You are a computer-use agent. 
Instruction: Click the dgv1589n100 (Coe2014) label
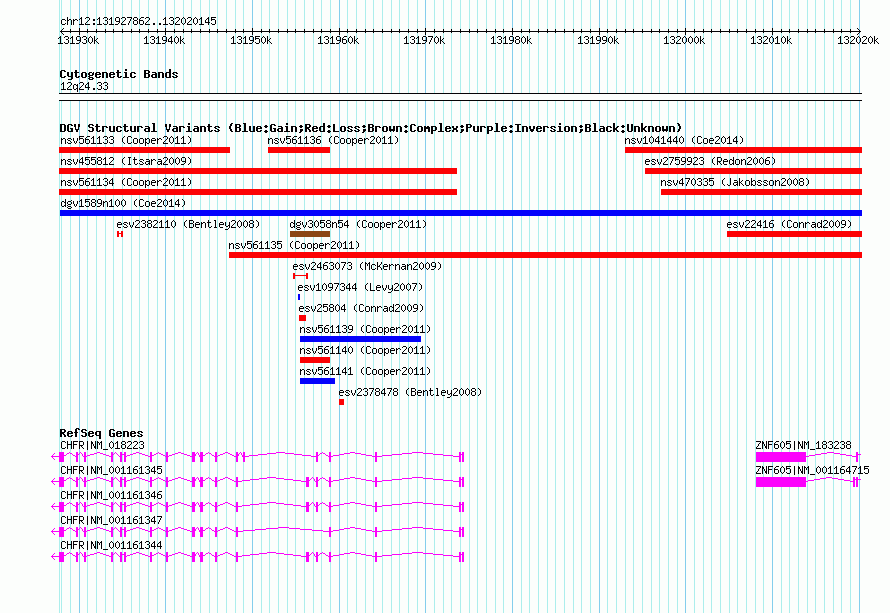tap(123, 203)
